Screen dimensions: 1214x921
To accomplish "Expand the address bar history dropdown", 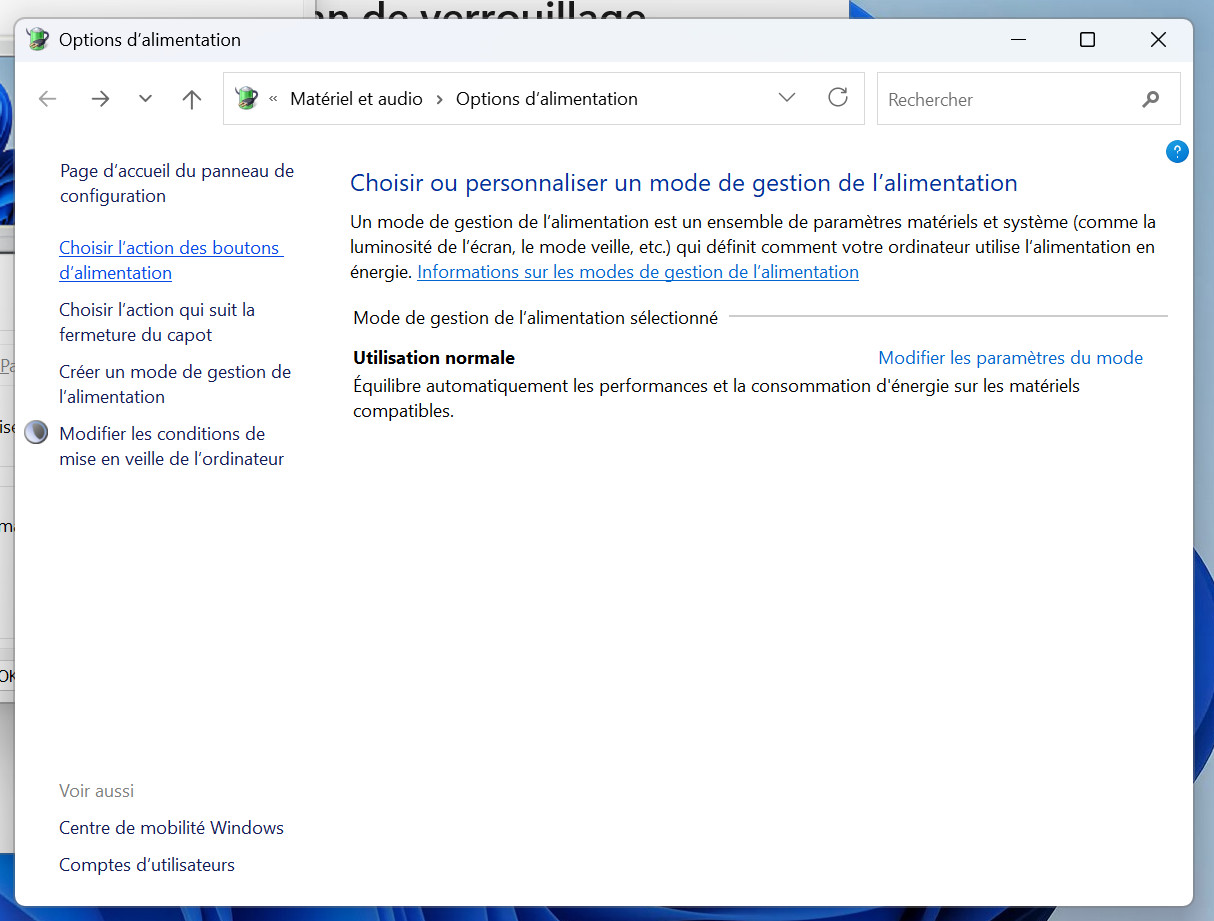I will (787, 98).
